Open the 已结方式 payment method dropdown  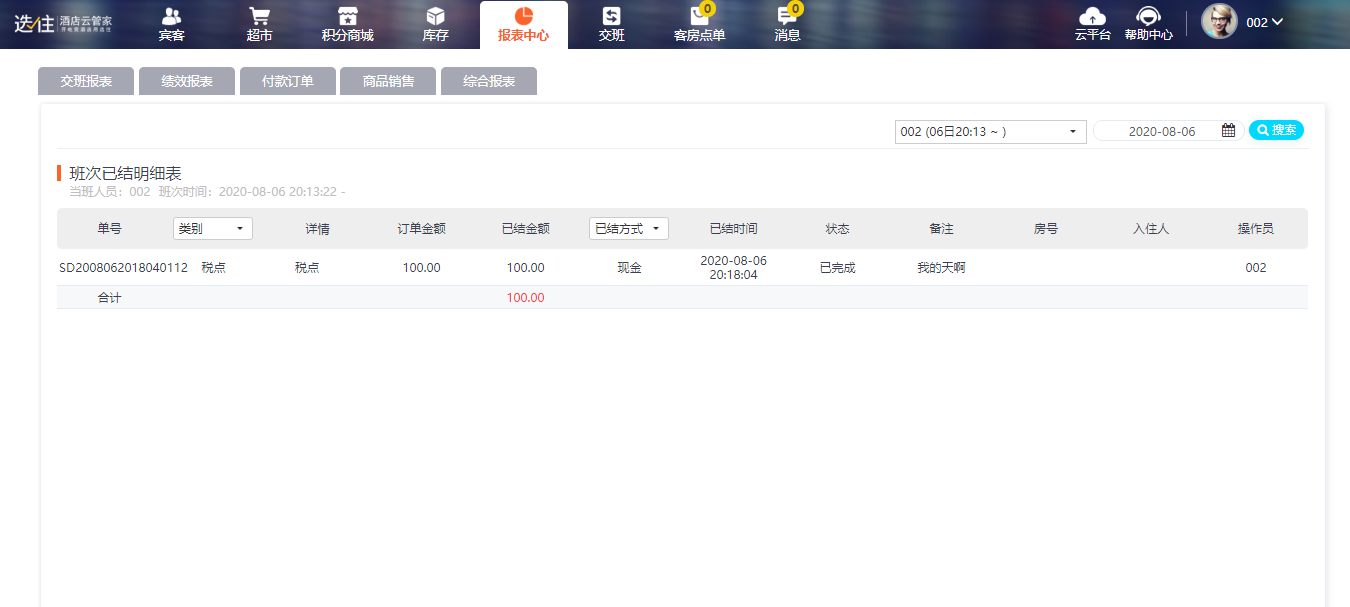point(629,228)
